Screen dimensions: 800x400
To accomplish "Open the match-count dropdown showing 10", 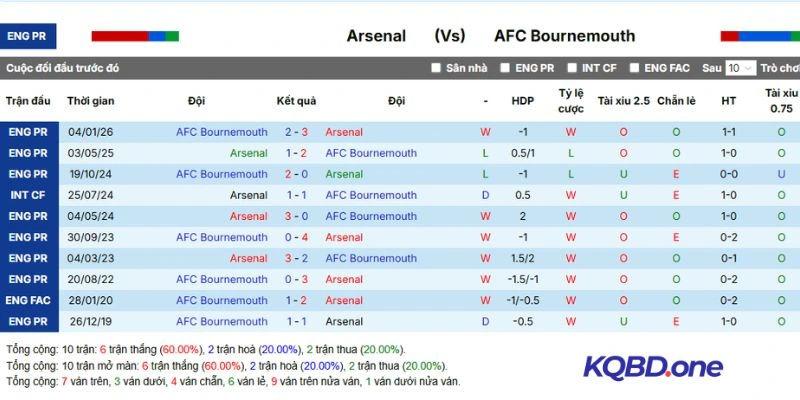I will 741,68.
